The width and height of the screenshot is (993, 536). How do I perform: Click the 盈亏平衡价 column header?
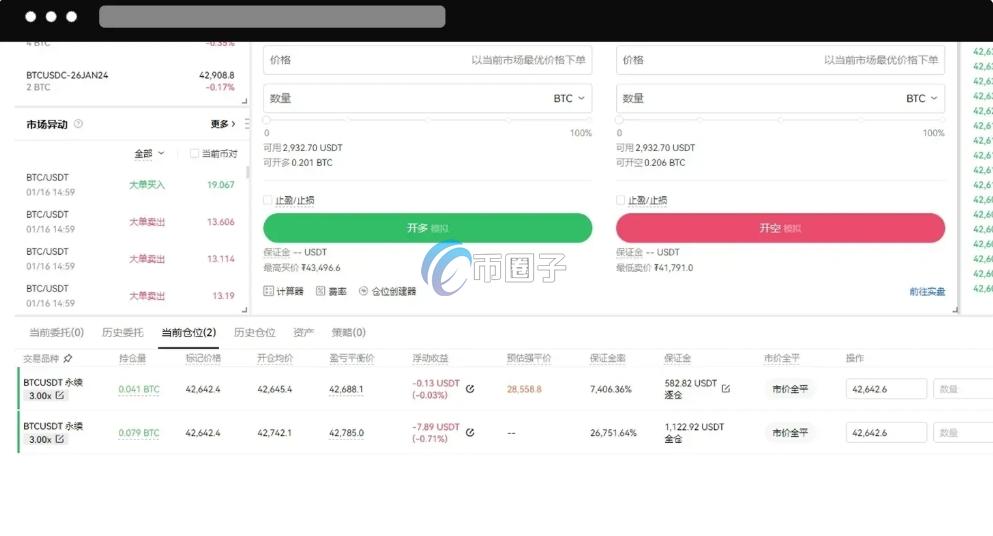pyautogui.click(x=351, y=359)
